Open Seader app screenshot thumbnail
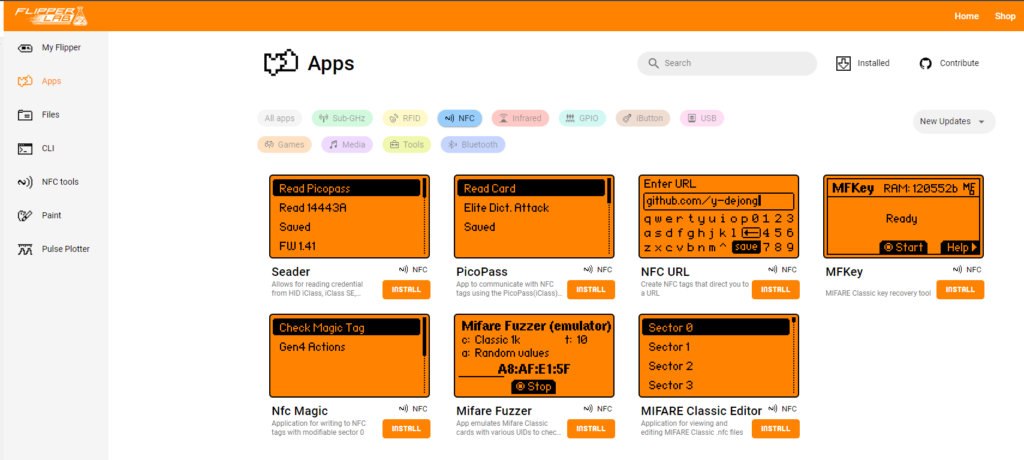The image size is (1024, 460). [x=349, y=217]
